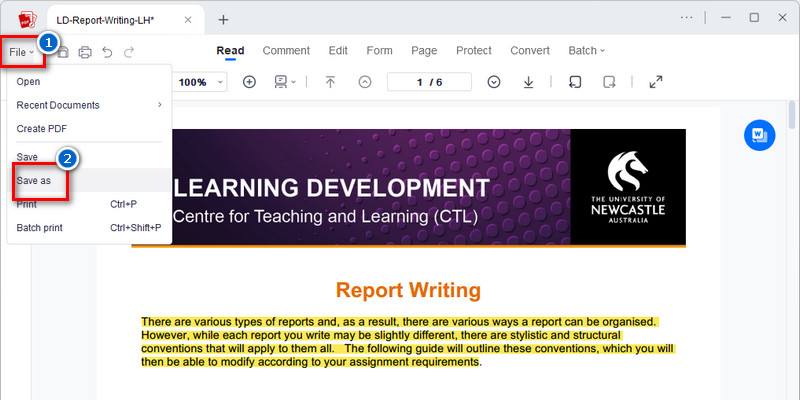Image resolution: width=800 pixels, height=400 pixels.
Task: Switch to the Protect tab
Action: [x=473, y=51]
